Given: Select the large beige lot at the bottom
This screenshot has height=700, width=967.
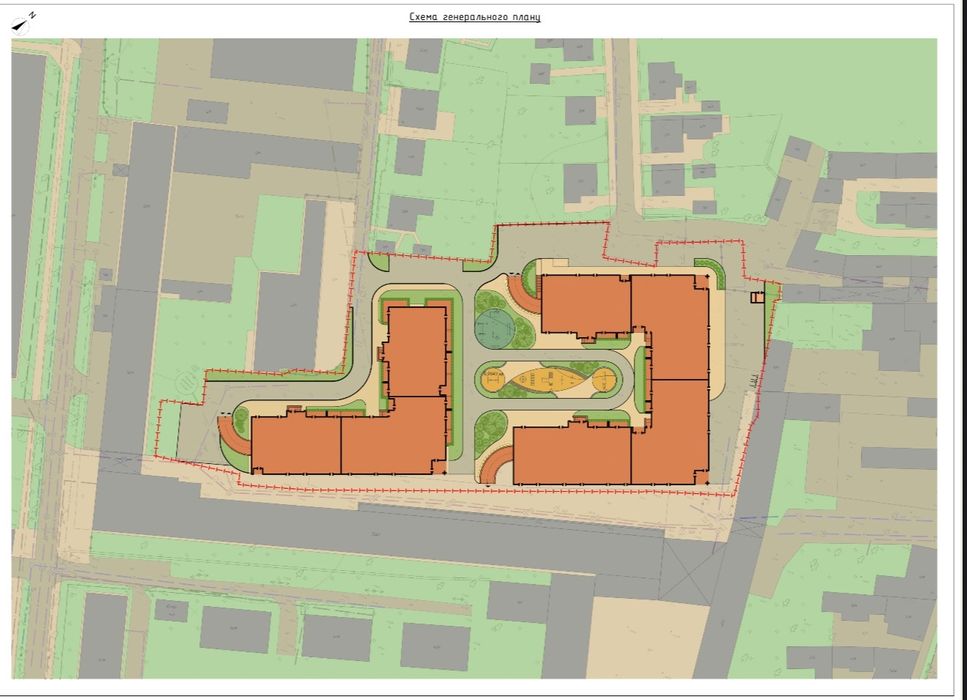Looking at the screenshot, I should point(648,638).
